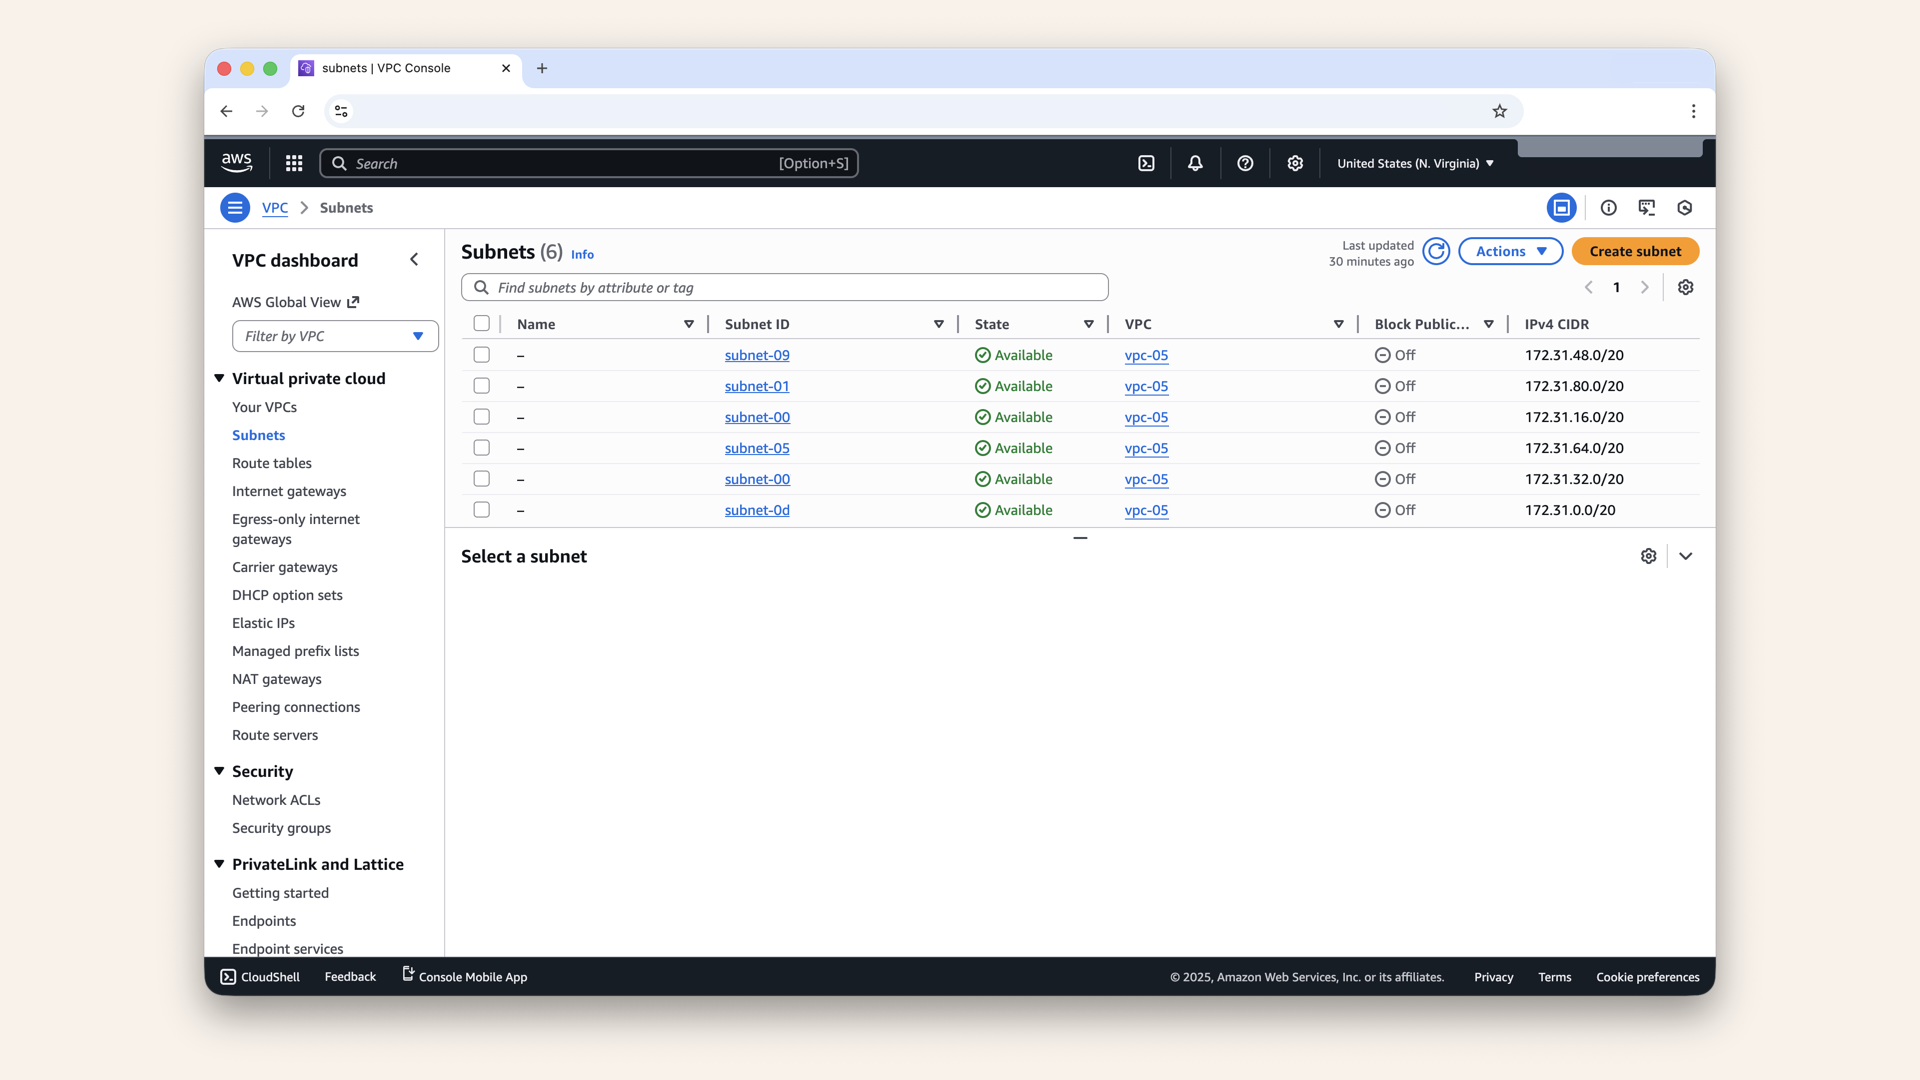Refresh the subnets list
The image size is (1920, 1080).
pyautogui.click(x=1435, y=251)
